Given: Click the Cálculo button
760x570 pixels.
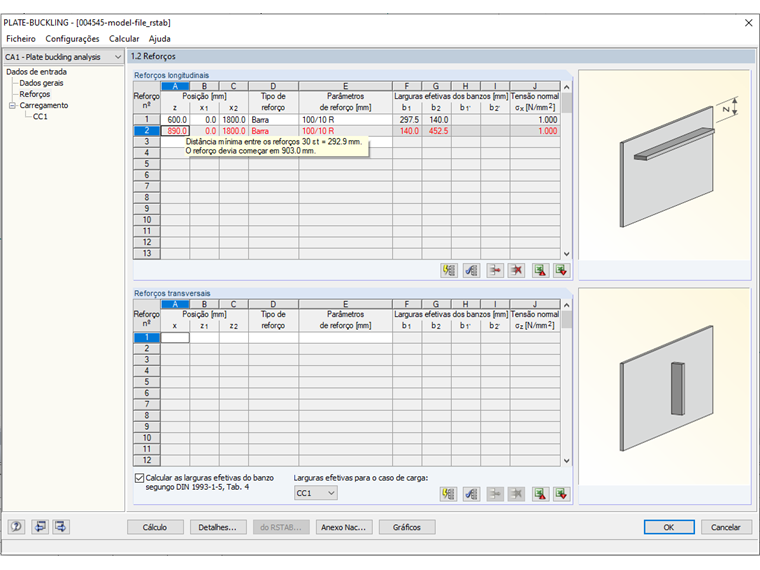Looking at the screenshot, I should pyautogui.click(x=155, y=527).
